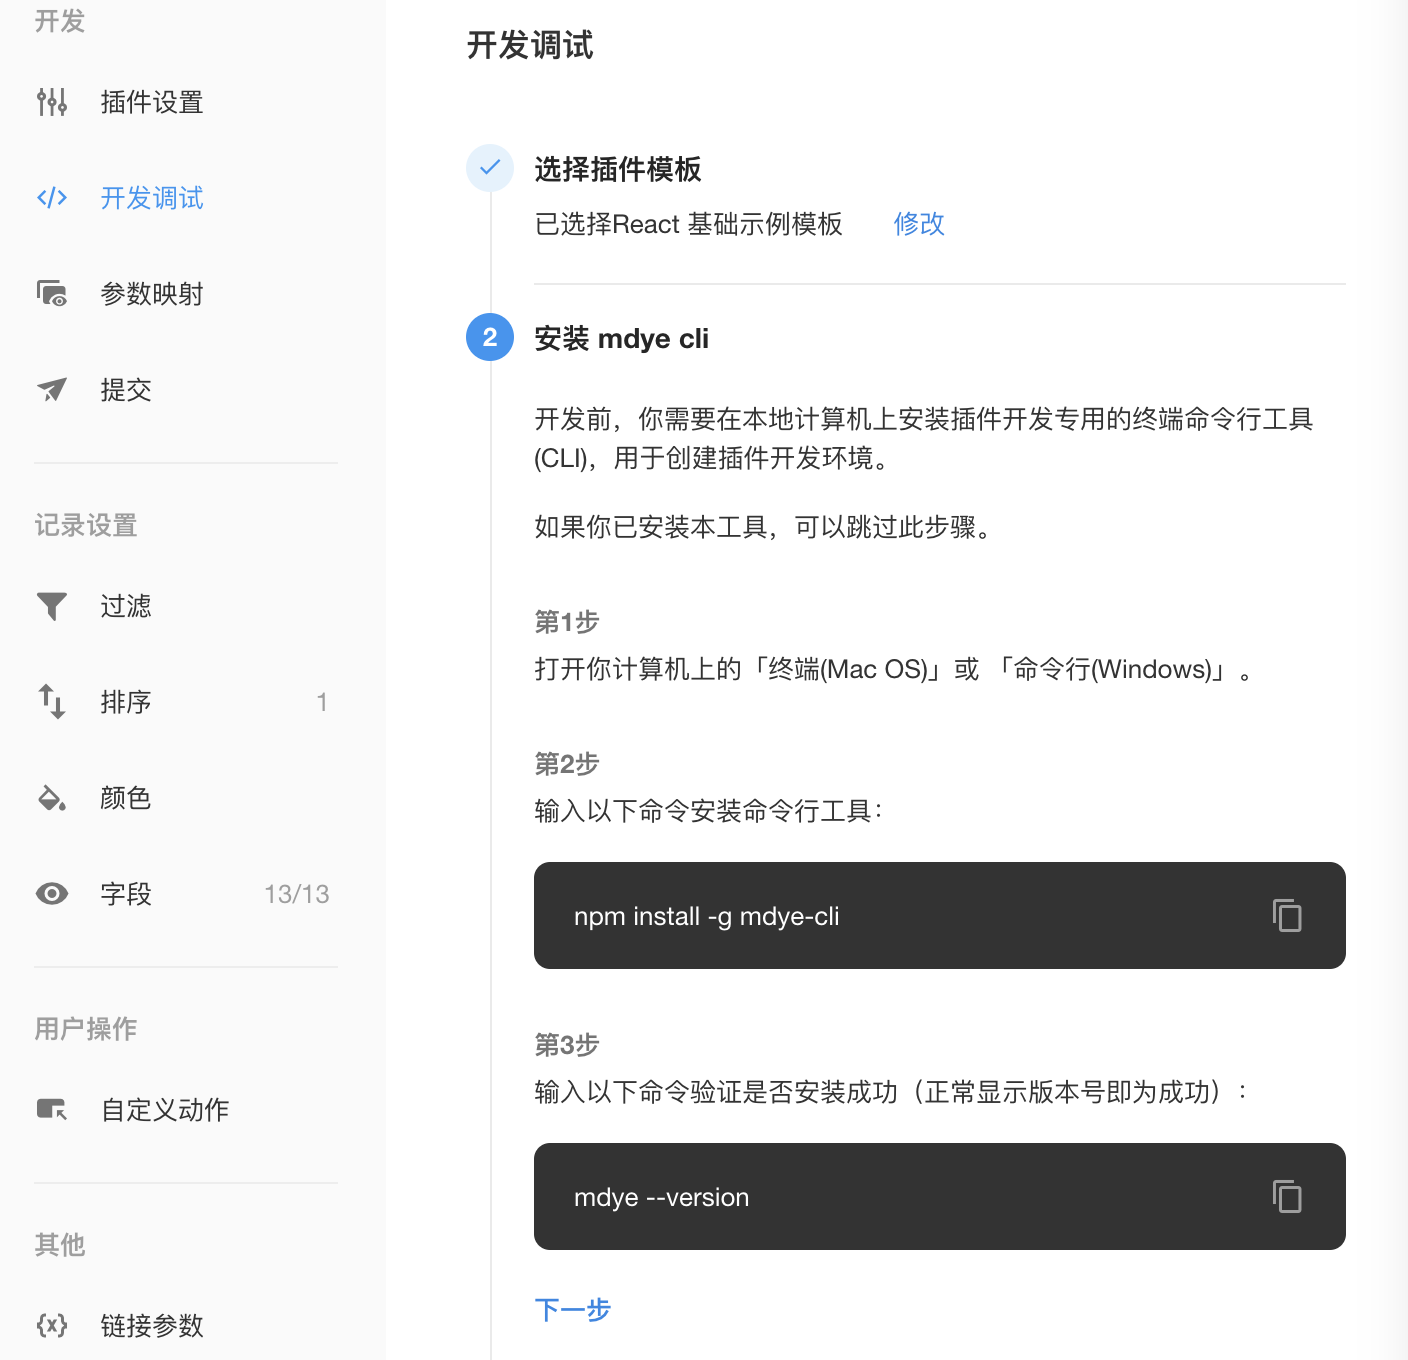Click the link parameters braces icon
Screen dimensions: 1408x1360
coord(52,1326)
